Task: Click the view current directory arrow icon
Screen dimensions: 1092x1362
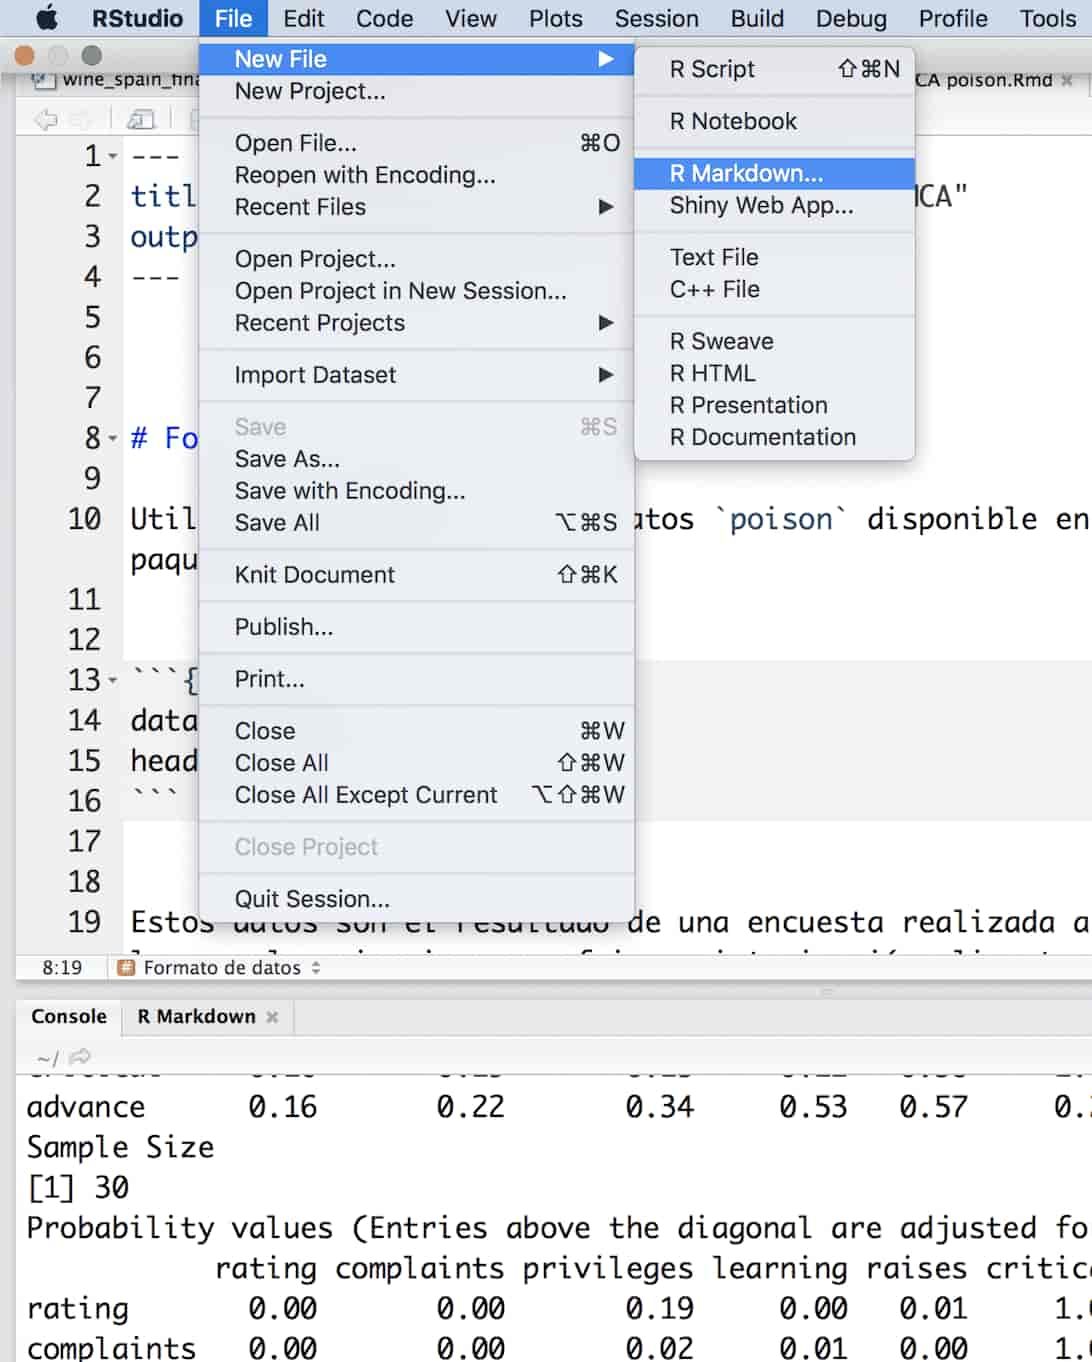Action: (80, 1057)
